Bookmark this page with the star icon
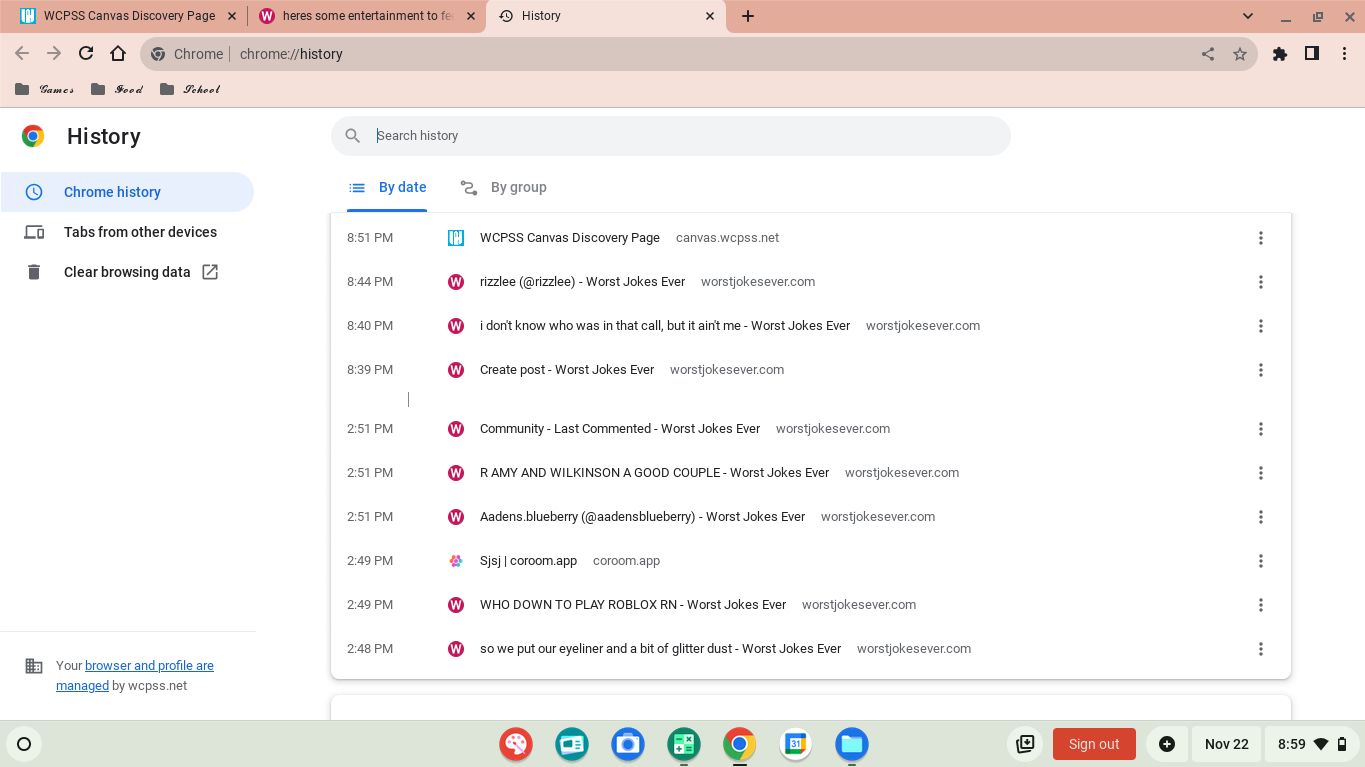Image resolution: width=1365 pixels, height=767 pixels. (x=1240, y=54)
